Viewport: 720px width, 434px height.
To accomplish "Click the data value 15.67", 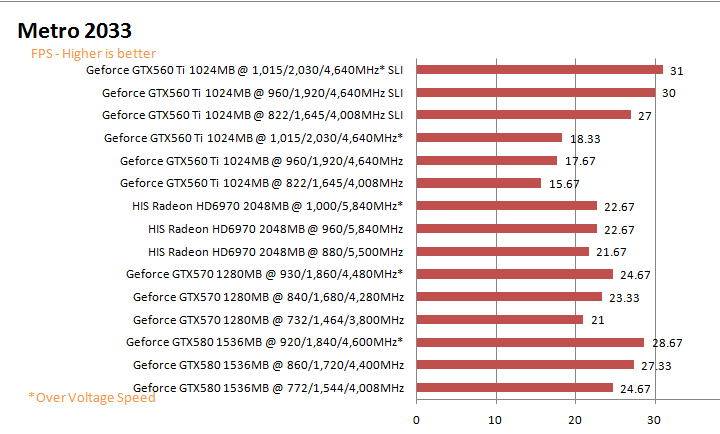I will (564, 184).
